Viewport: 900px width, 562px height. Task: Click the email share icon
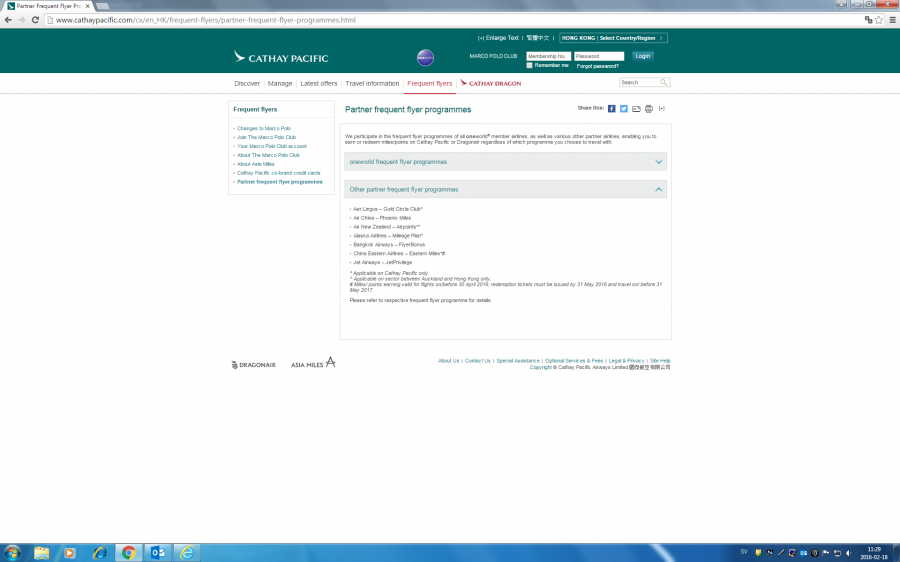coord(636,108)
